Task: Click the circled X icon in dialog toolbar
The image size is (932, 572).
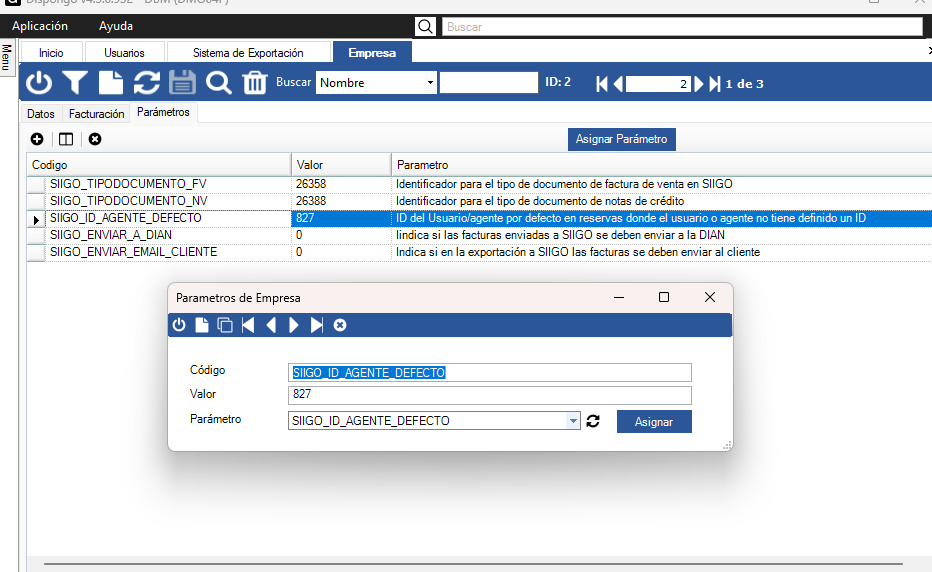Action: (x=340, y=325)
